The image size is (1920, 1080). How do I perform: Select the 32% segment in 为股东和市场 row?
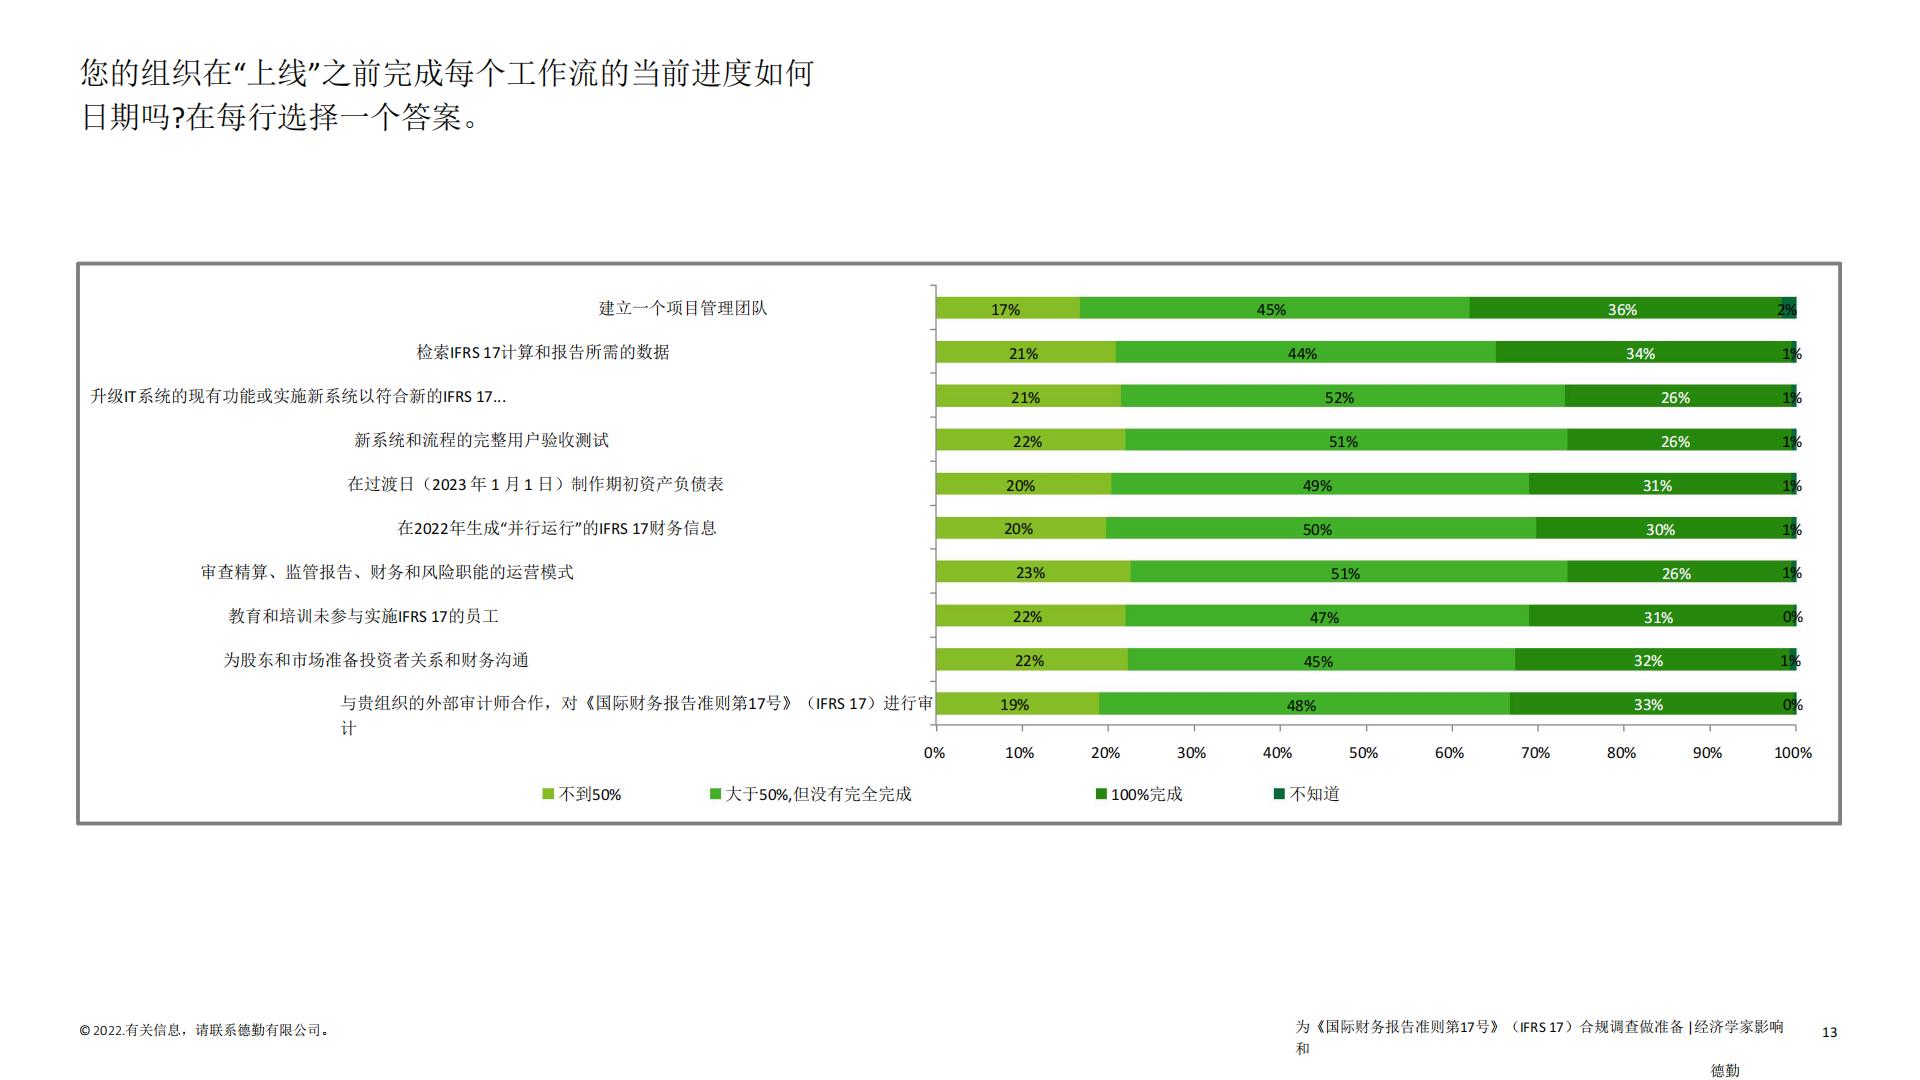coord(1648,661)
